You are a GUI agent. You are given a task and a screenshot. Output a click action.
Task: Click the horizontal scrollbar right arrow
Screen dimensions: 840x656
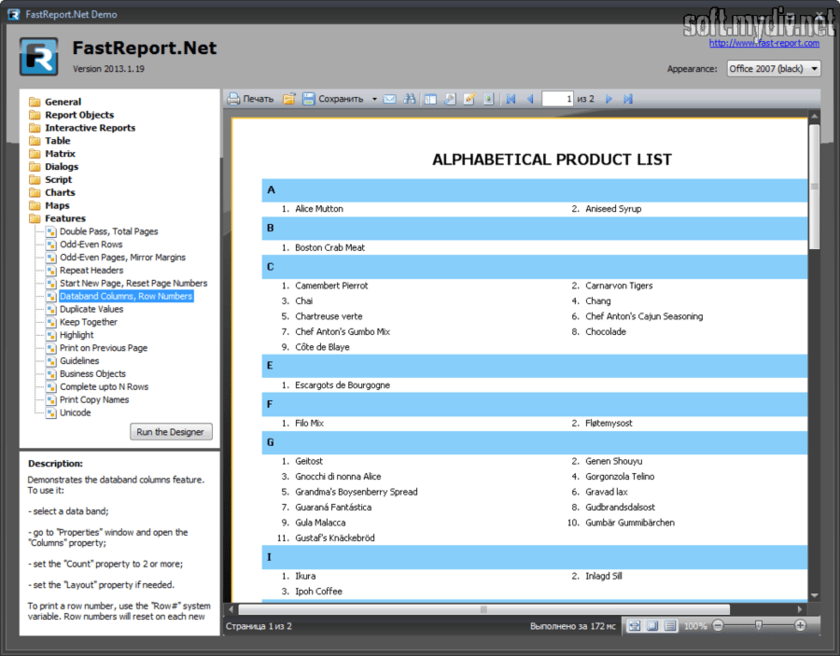tap(800, 609)
